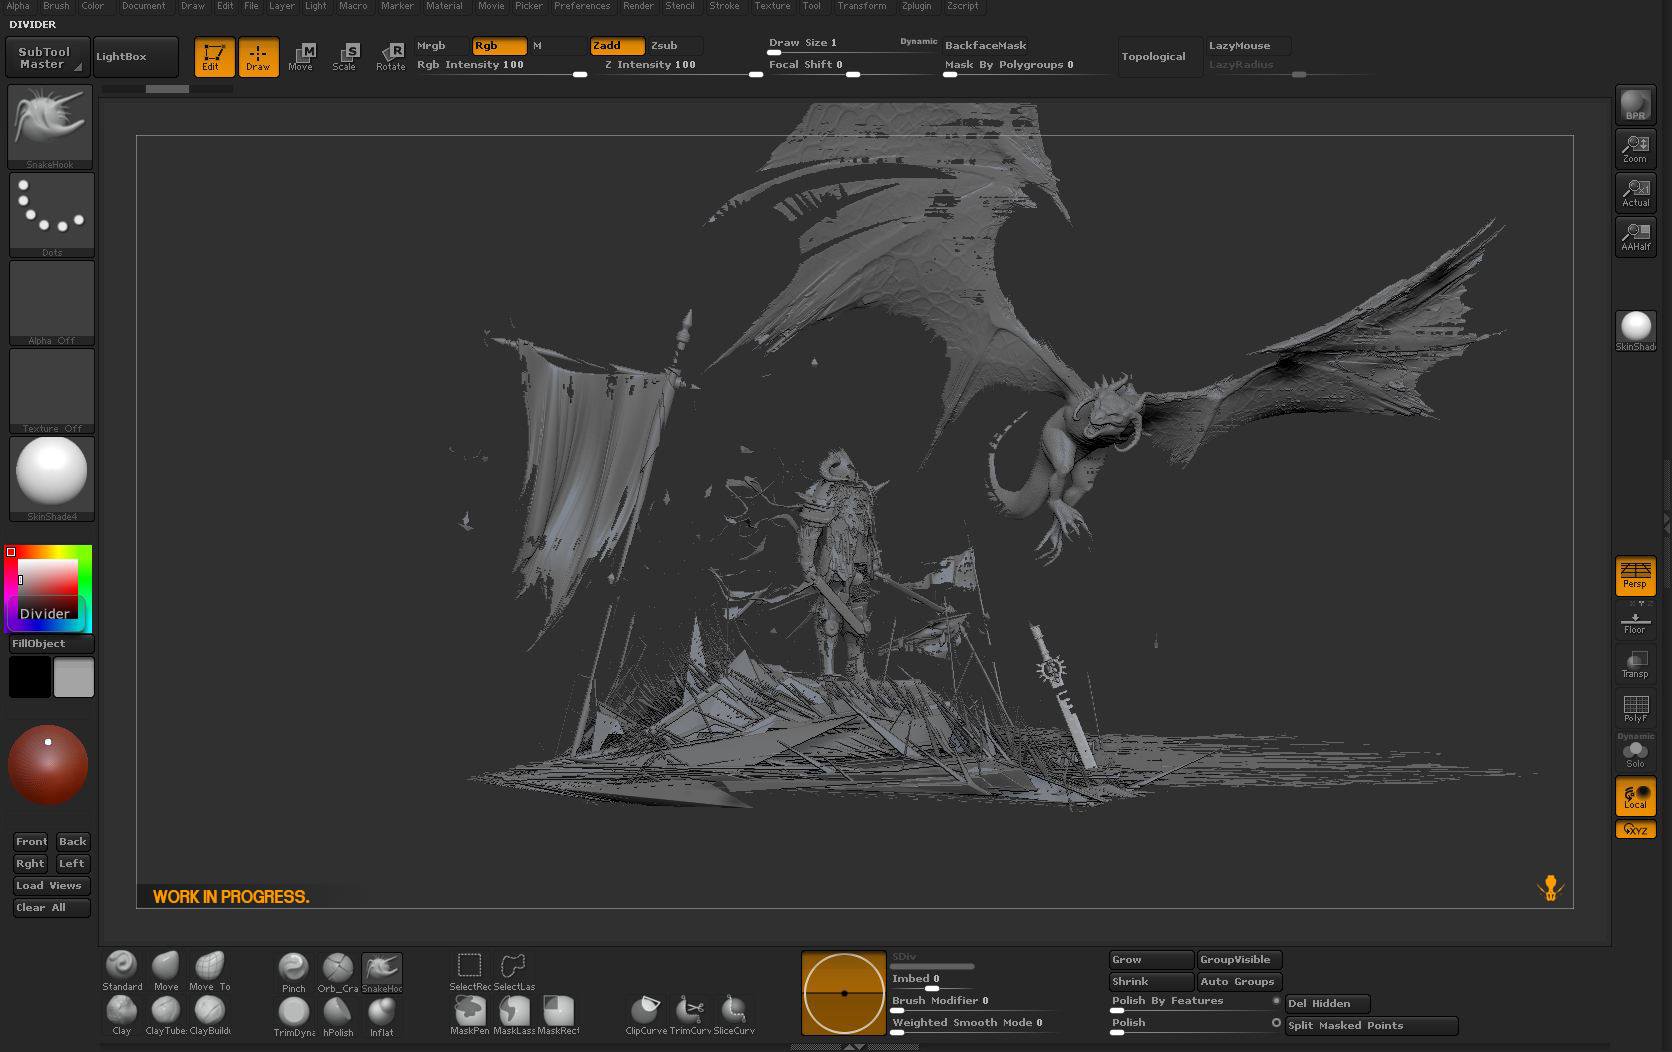Open the Texture Off picker
This screenshot has height=1052, width=1672.
point(51,391)
